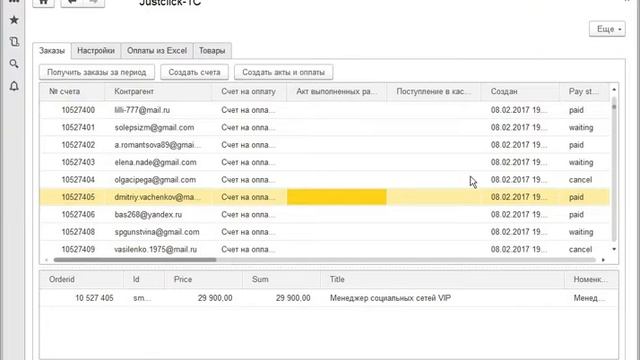Select order number 10527402

click(78, 145)
